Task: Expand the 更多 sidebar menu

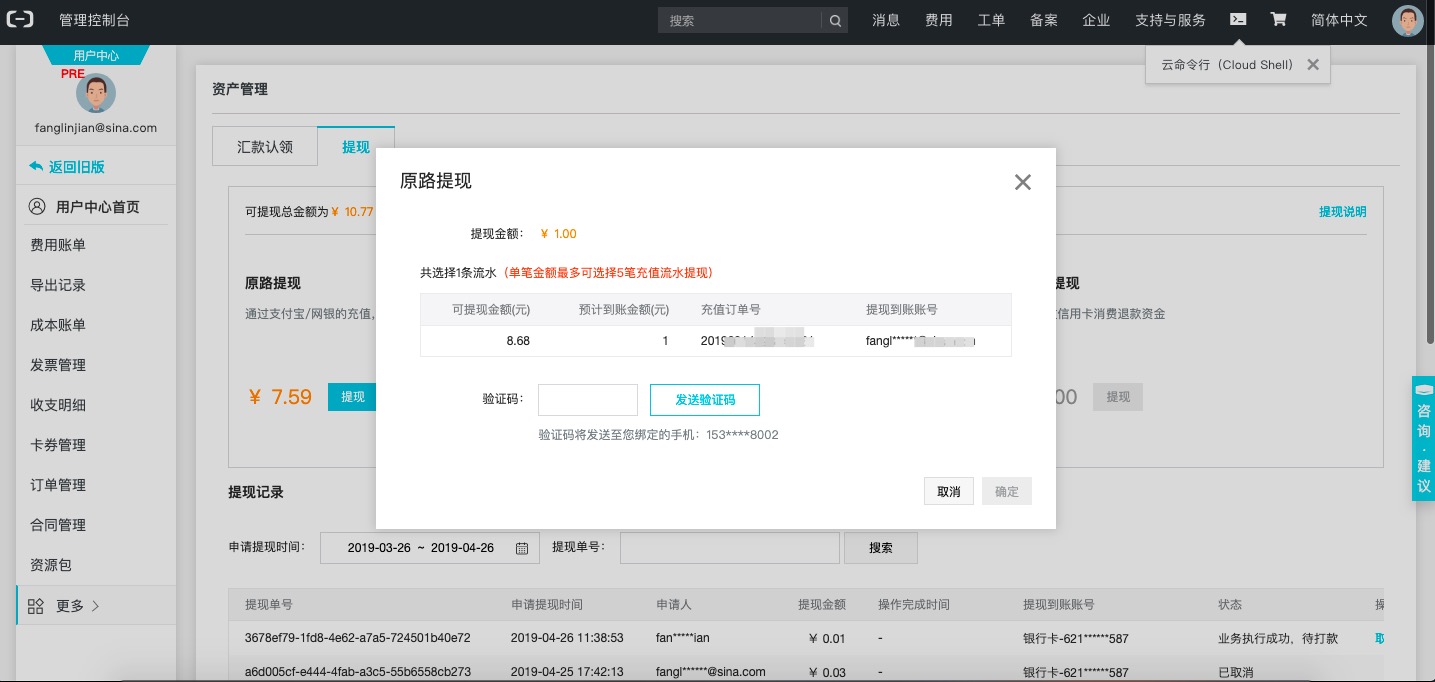Action: pos(96,606)
